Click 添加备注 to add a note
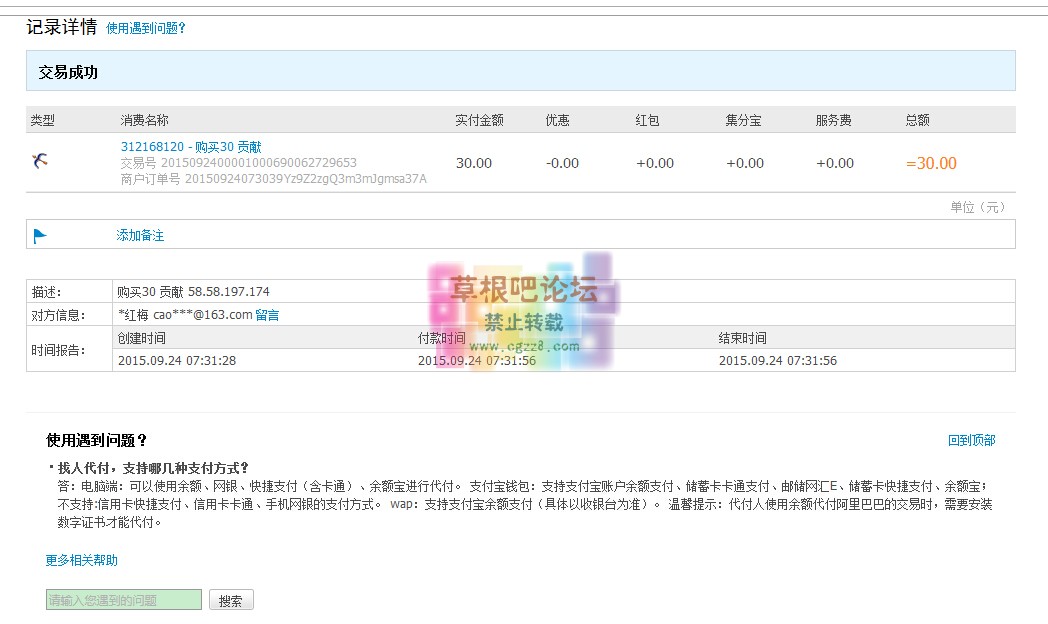This screenshot has height=624, width=1048. coord(140,236)
